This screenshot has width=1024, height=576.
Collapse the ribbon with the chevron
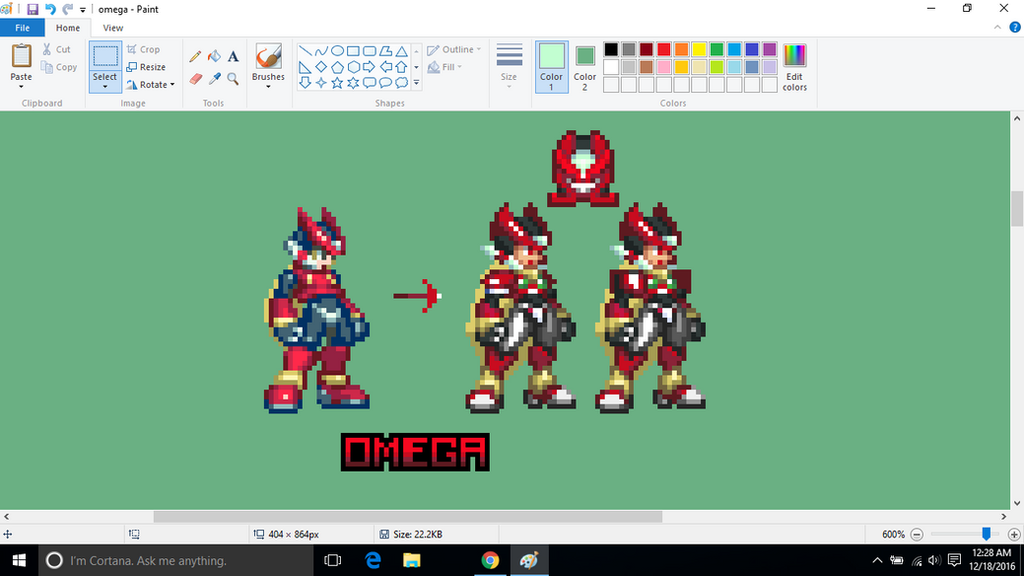coord(997,27)
